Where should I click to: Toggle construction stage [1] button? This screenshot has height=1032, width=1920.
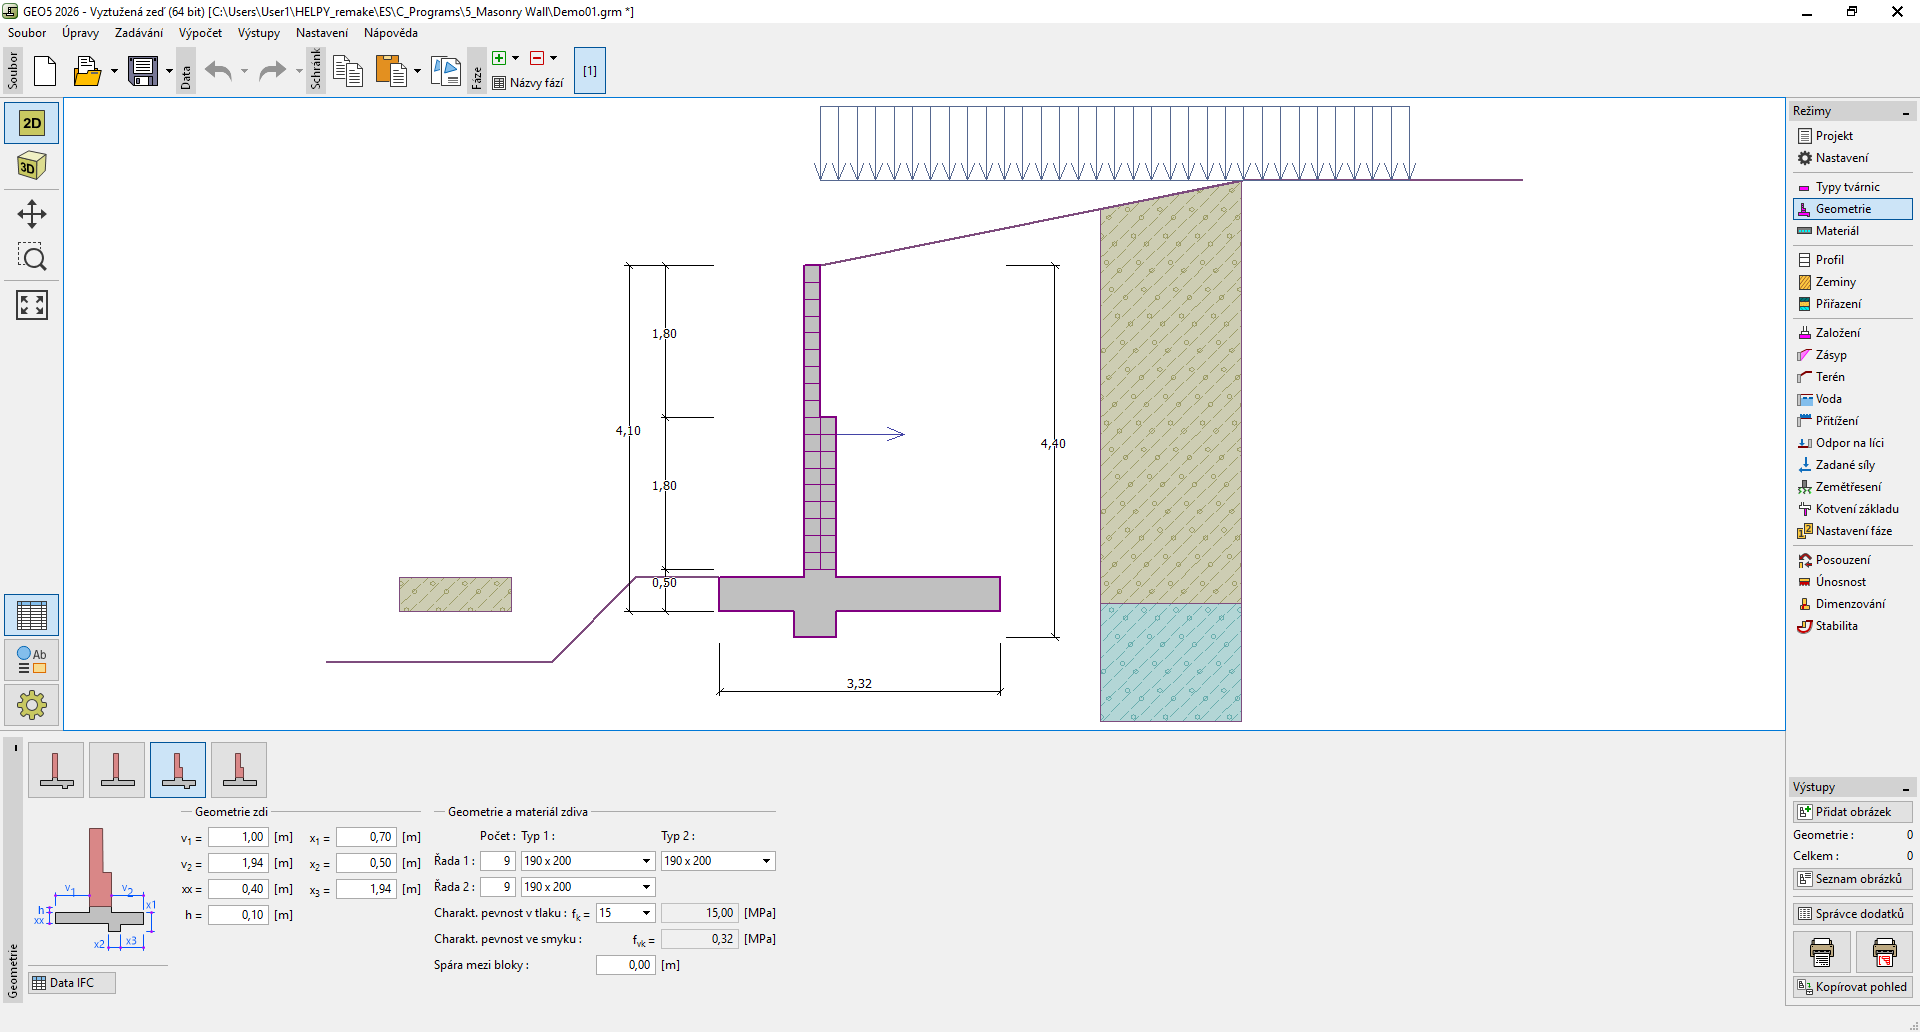(590, 71)
